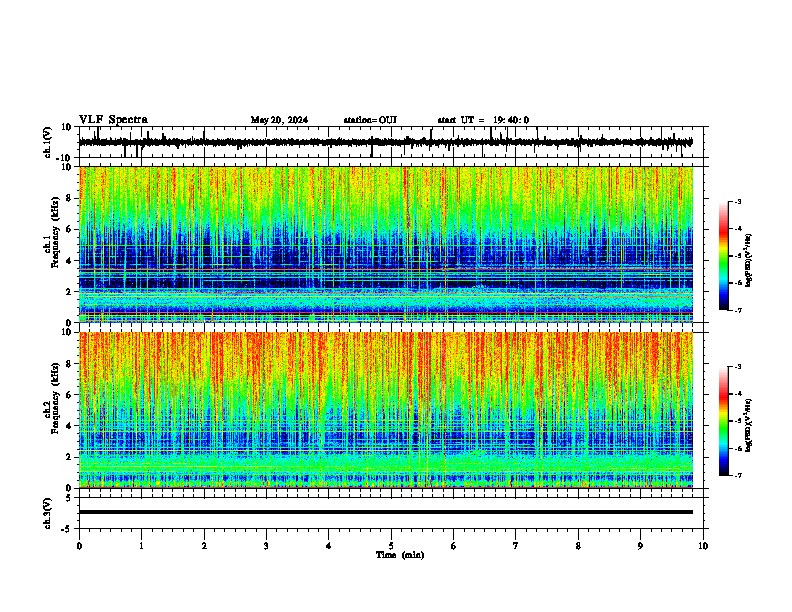Click the -7 label on ch.2 colorbar
Viewport: 792px width, 612px height.
pos(738,475)
